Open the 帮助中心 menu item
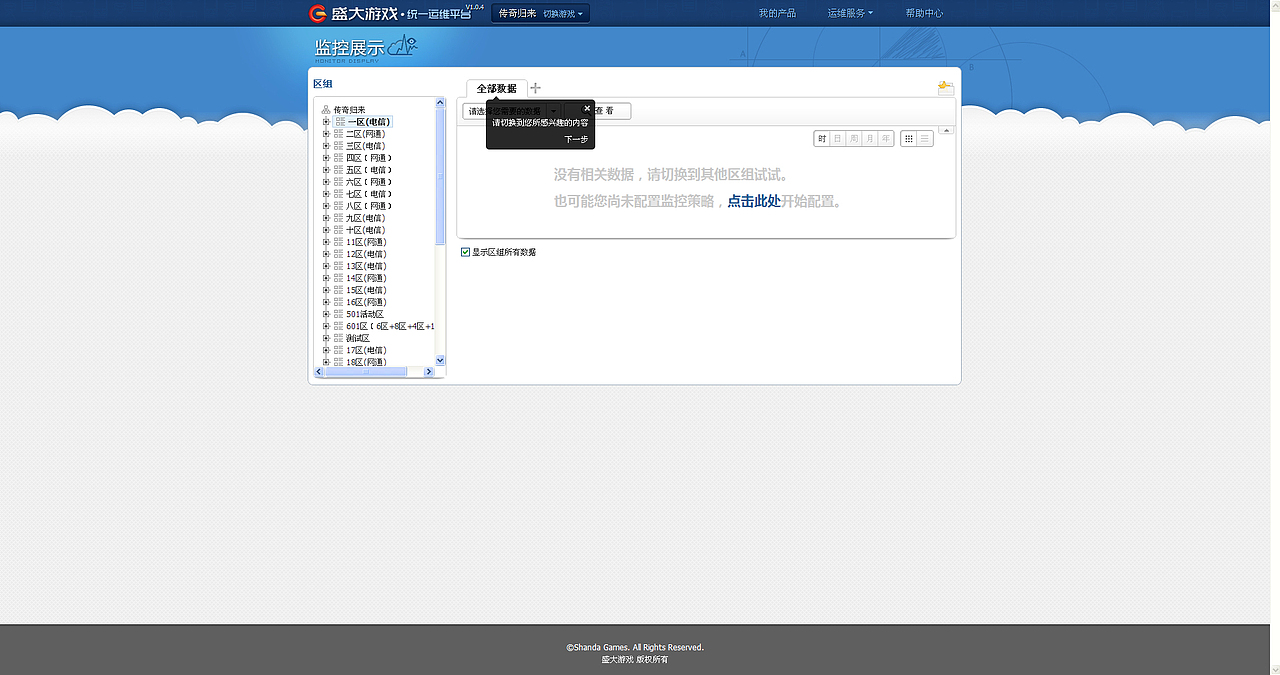1280x675 pixels. [924, 13]
